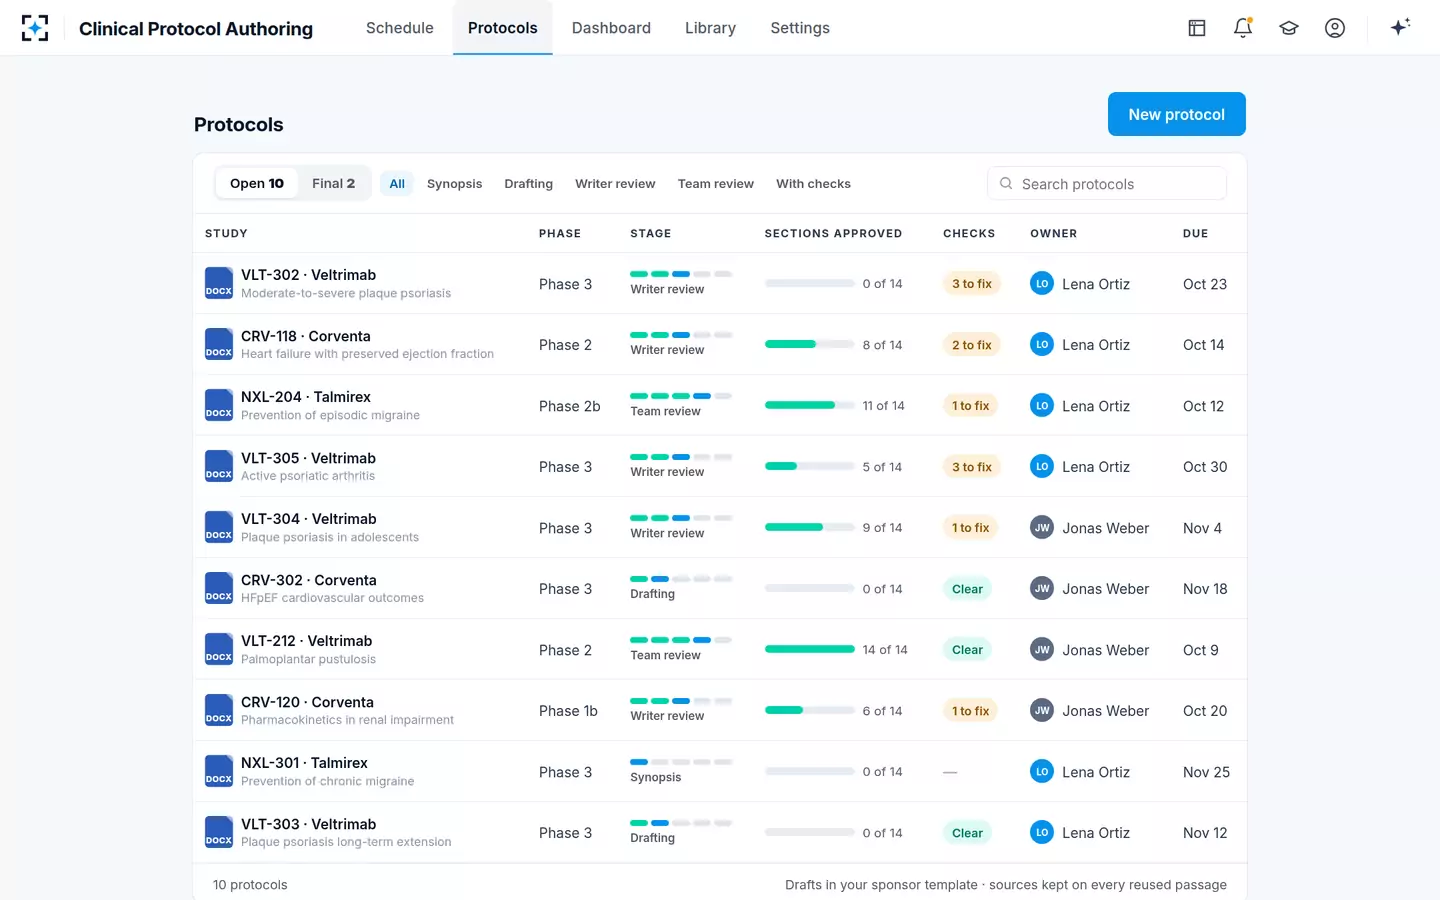Open the graduation cap learning icon

[1289, 28]
